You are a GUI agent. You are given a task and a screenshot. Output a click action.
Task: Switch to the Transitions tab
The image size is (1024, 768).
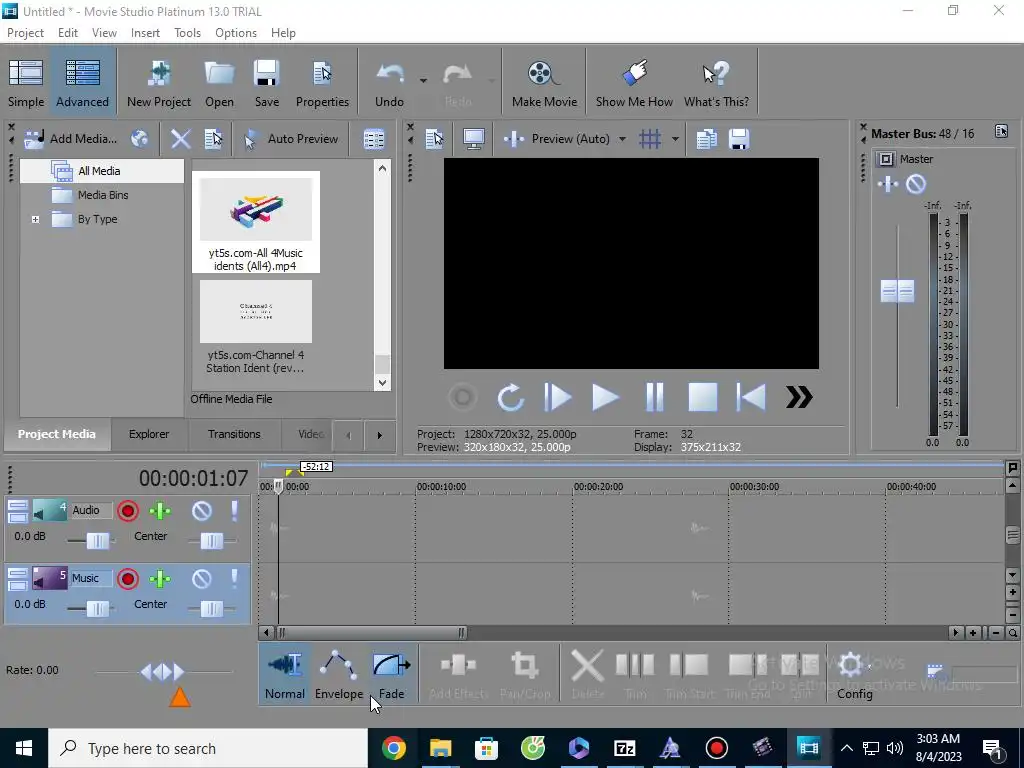(234, 434)
